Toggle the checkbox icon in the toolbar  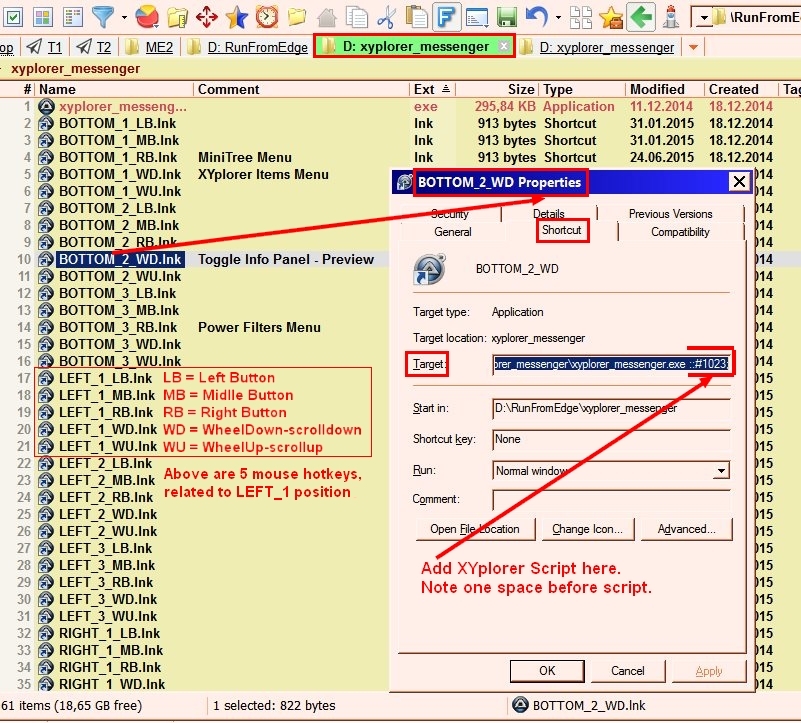tap(14, 16)
